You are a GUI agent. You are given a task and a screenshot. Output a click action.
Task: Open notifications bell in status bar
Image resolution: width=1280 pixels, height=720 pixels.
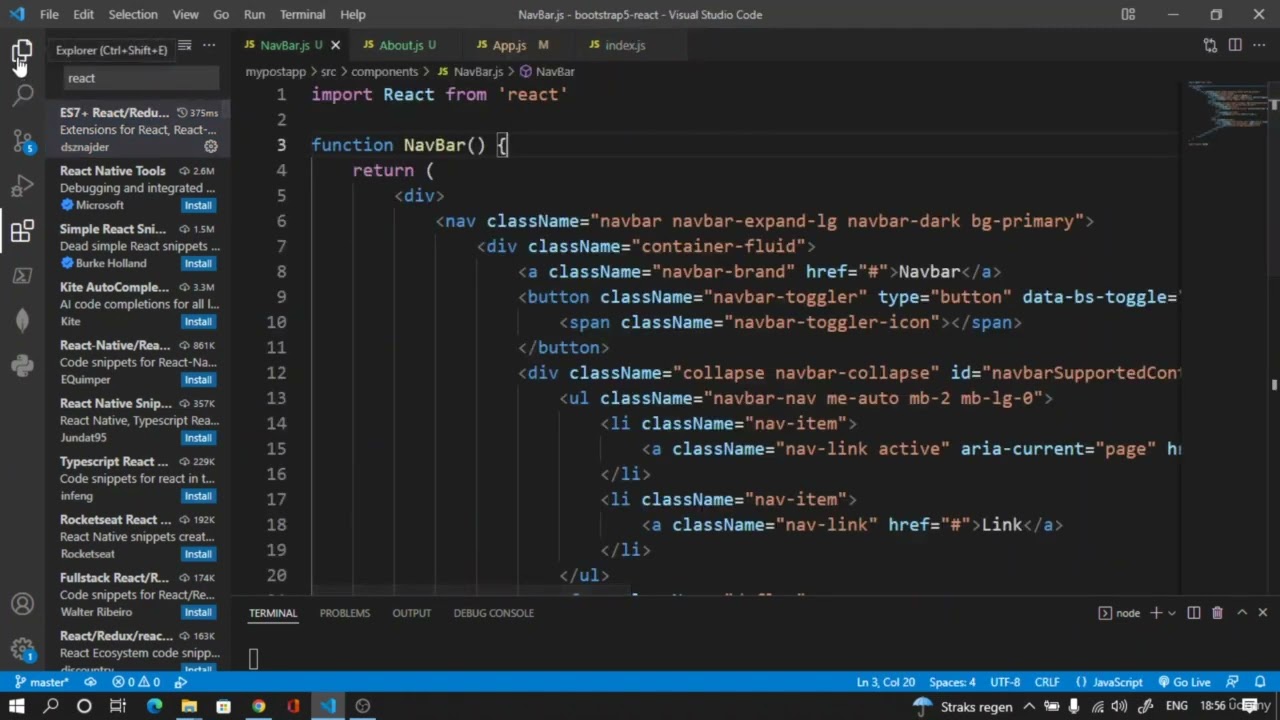point(1260,682)
